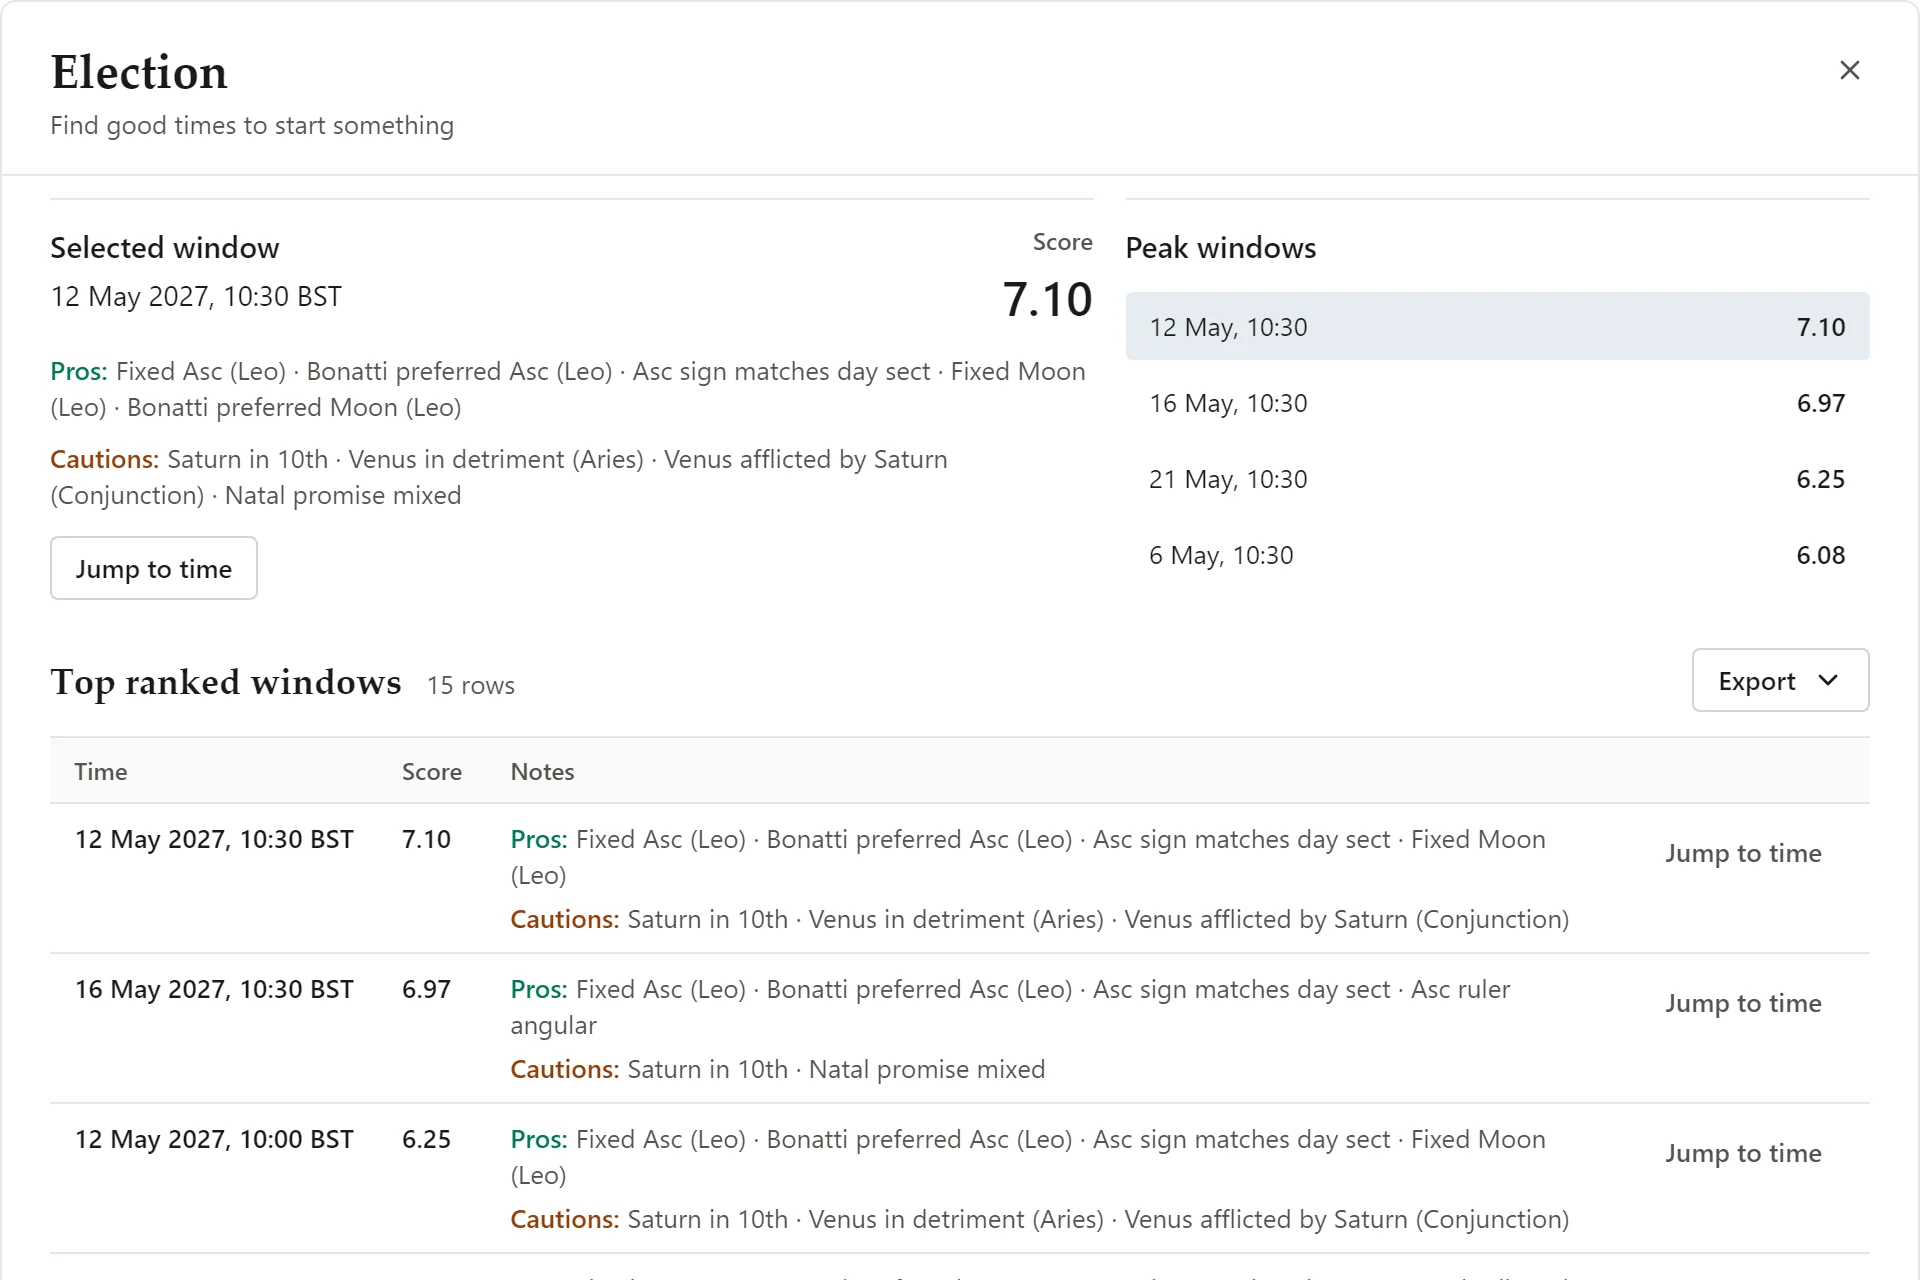This screenshot has width=1920, height=1280.
Task: Click the Score column header in table
Action: pos(432,771)
